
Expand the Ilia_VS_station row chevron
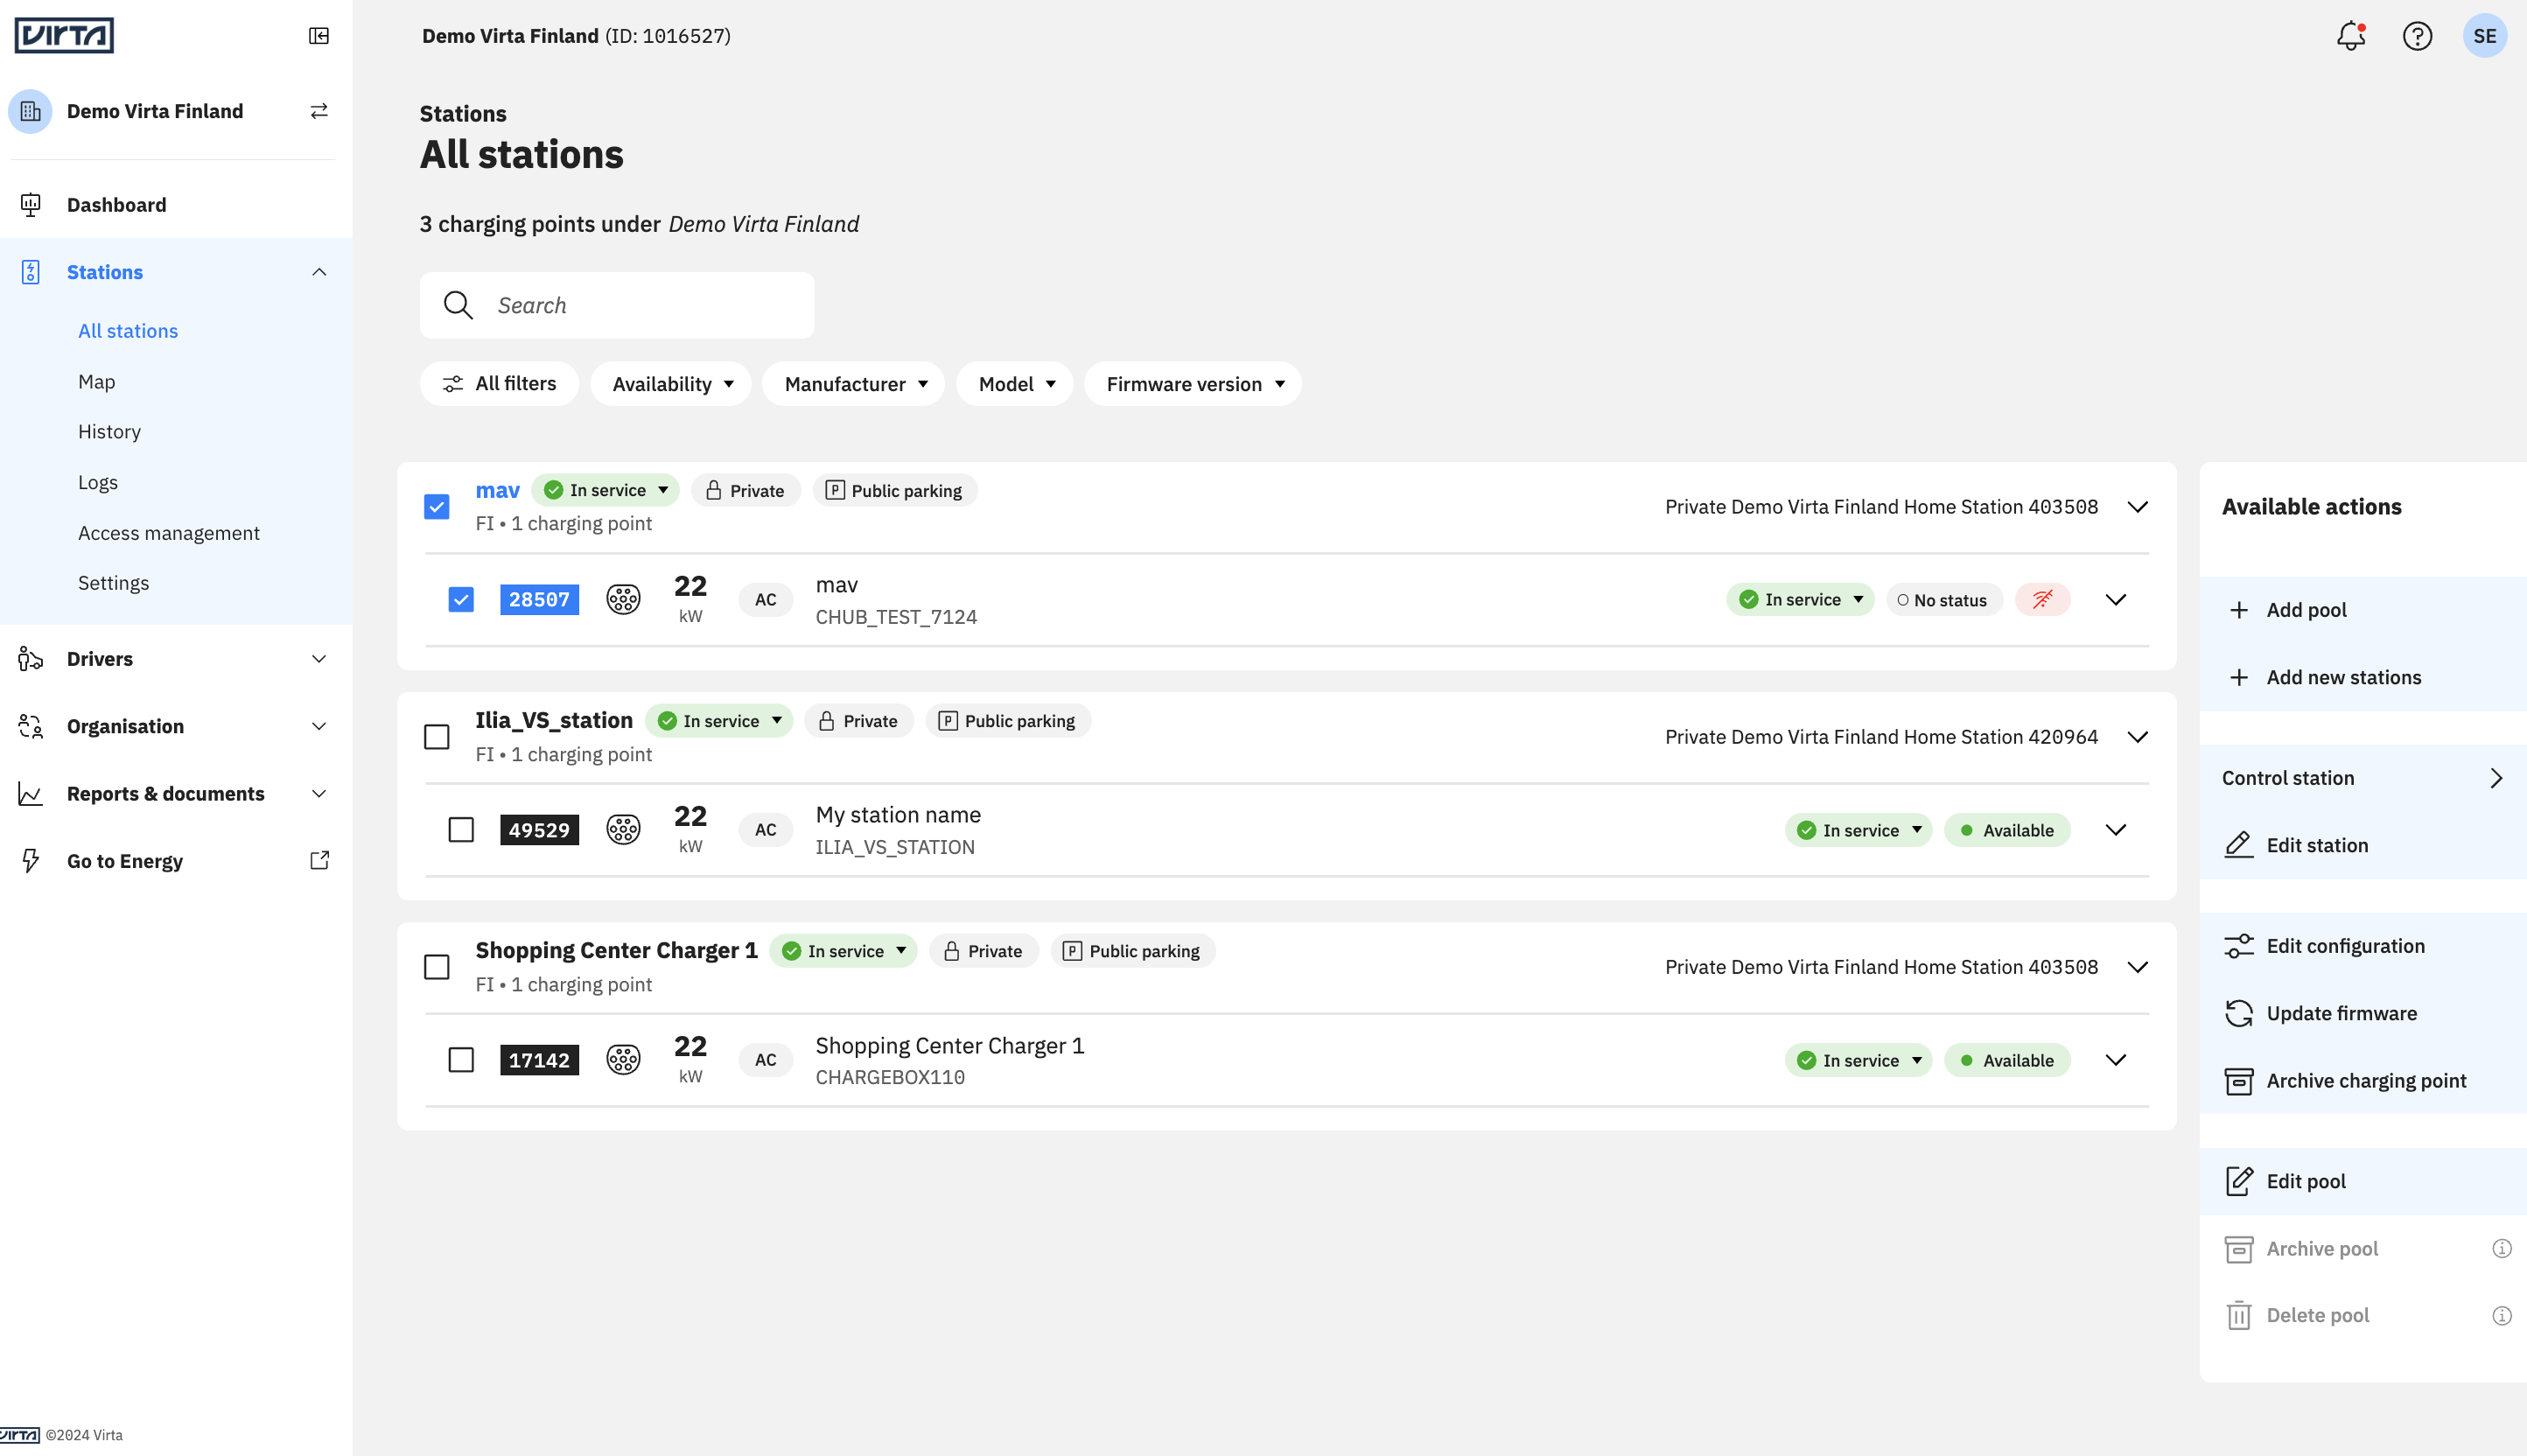(2138, 737)
